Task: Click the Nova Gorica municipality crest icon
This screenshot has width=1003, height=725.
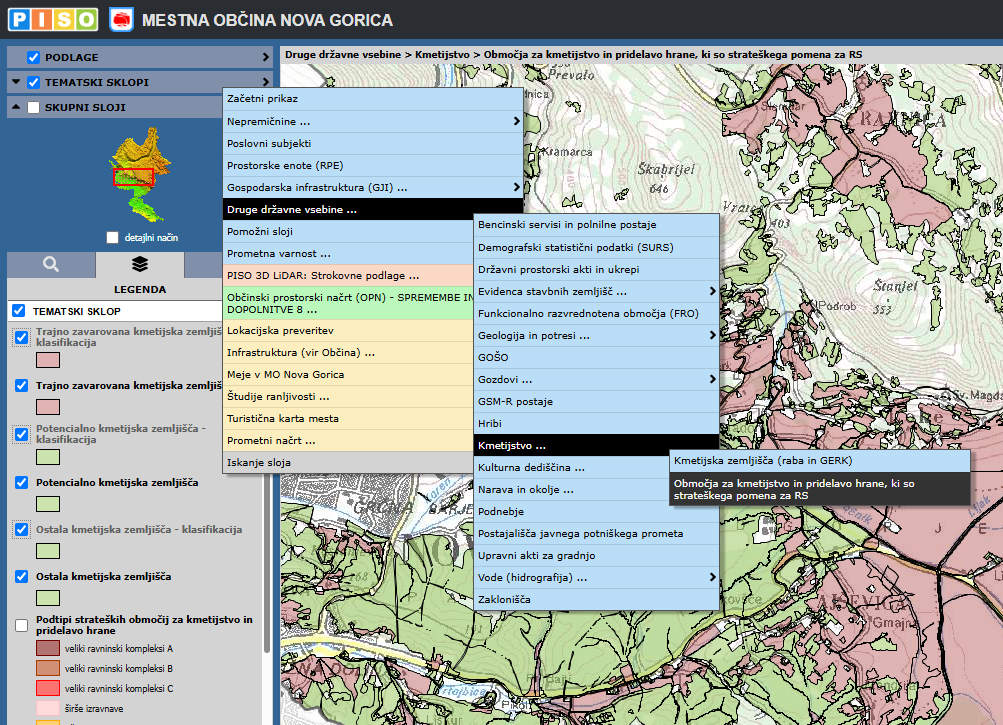Action: 121,19
